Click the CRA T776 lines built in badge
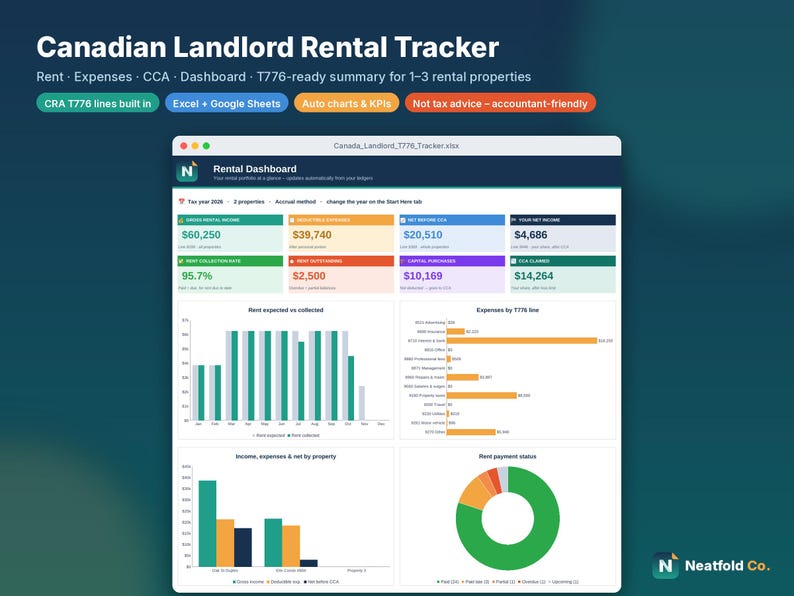 (98, 103)
